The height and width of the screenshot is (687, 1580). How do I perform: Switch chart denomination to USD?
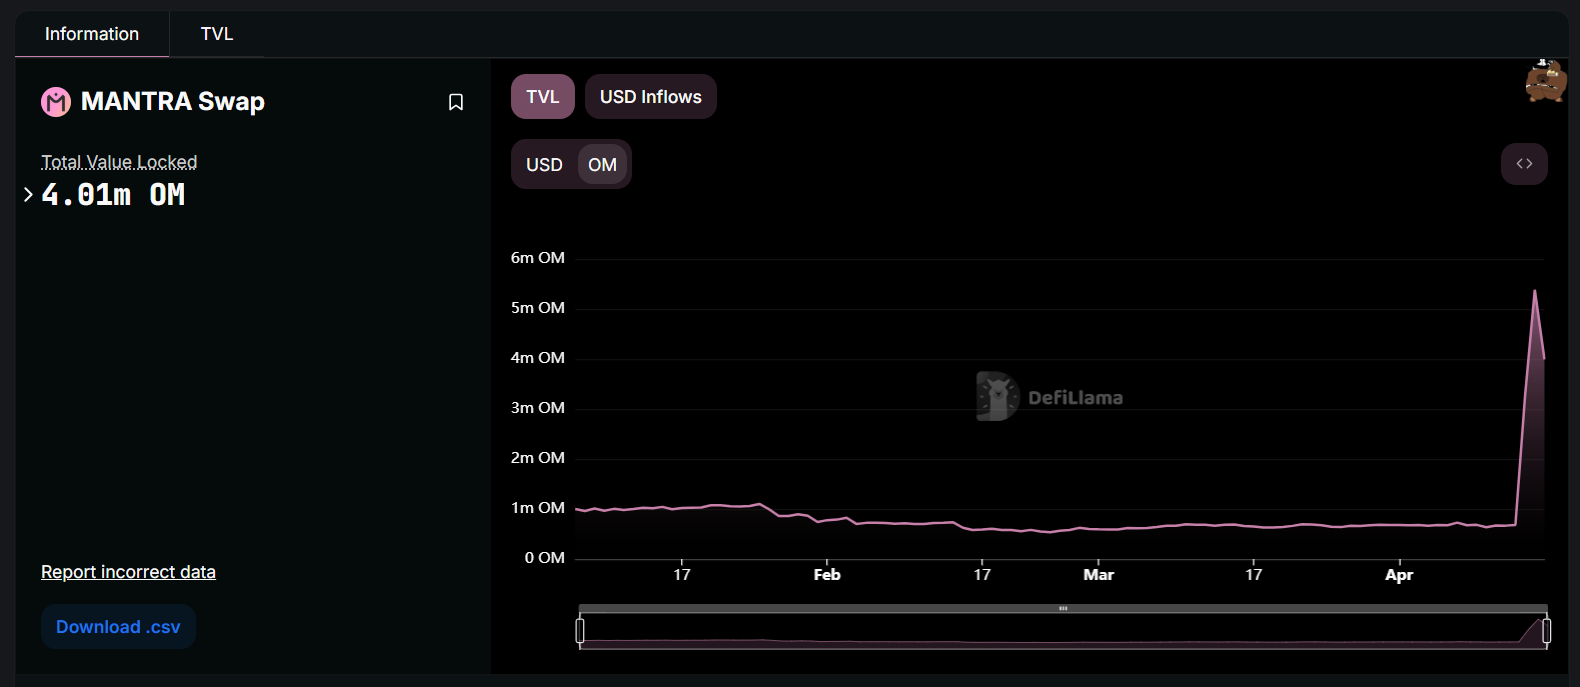pyautogui.click(x=544, y=165)
